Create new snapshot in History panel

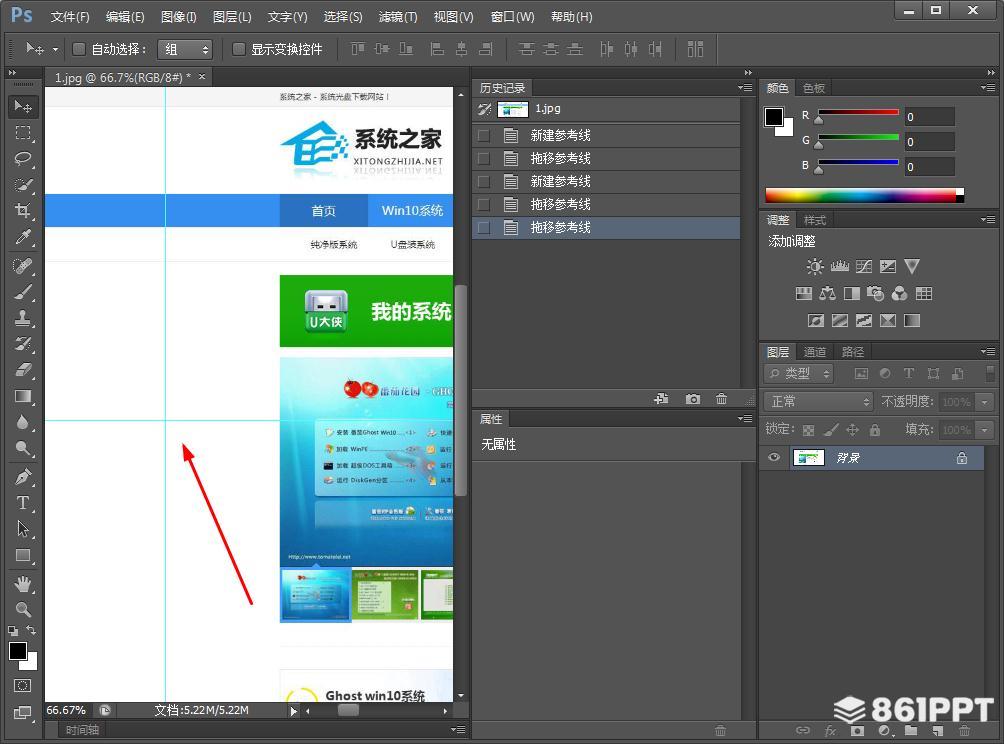(692, 399)
